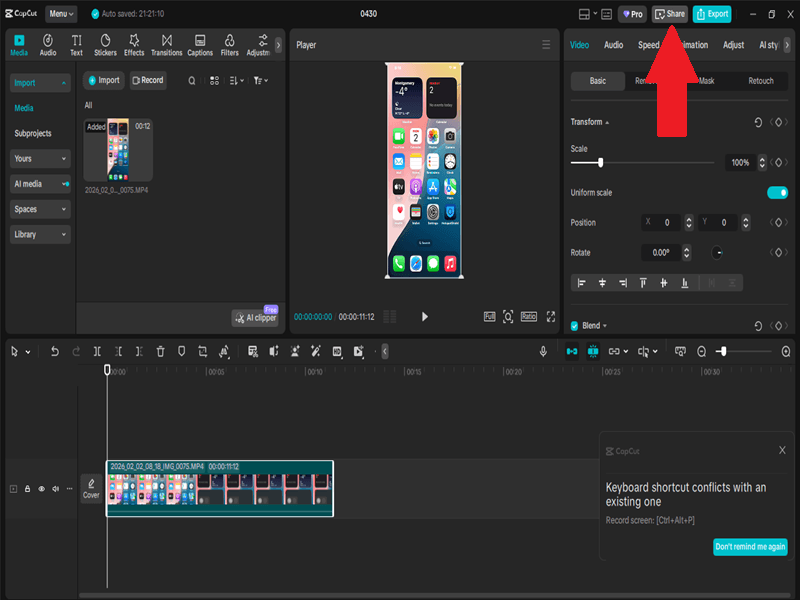Open the Text tool tab
The height and width of the screenshot is (600, 800).
(77, 45)
